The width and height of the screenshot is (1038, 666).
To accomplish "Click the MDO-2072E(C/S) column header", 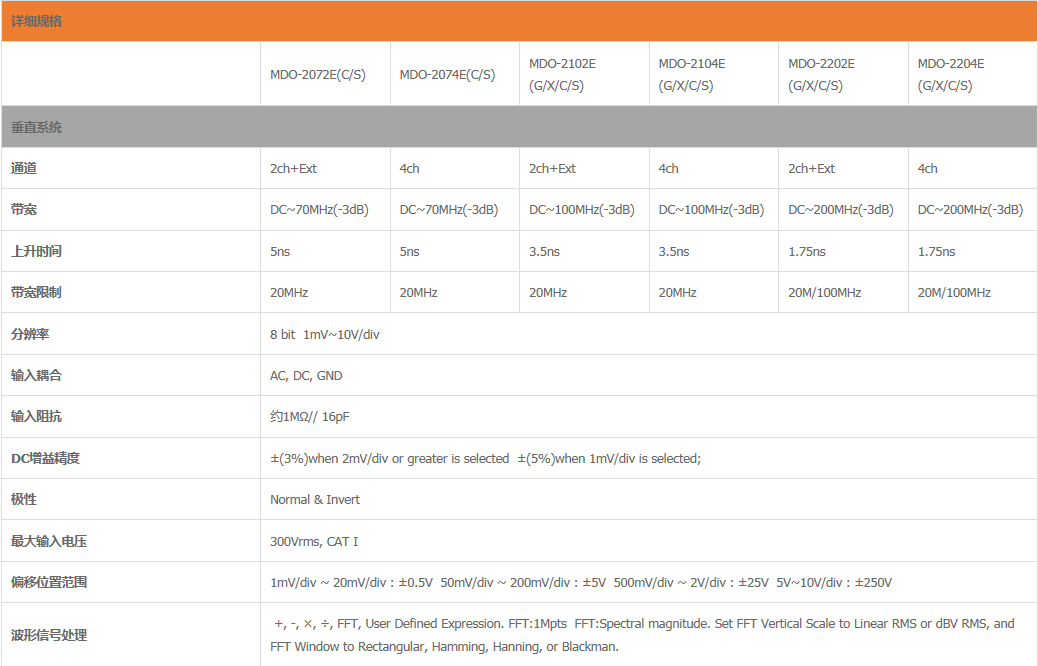I will tap(317, 75).
